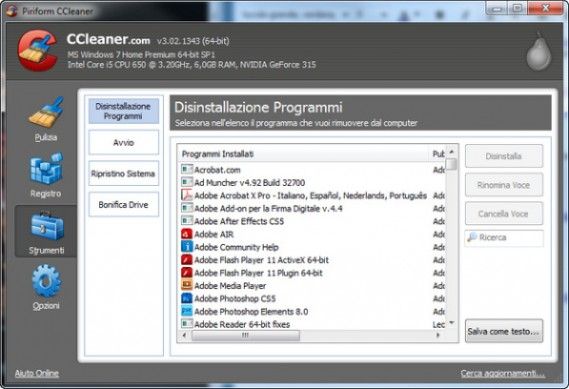Click the Cancella Voce button

tap(504, 214)
